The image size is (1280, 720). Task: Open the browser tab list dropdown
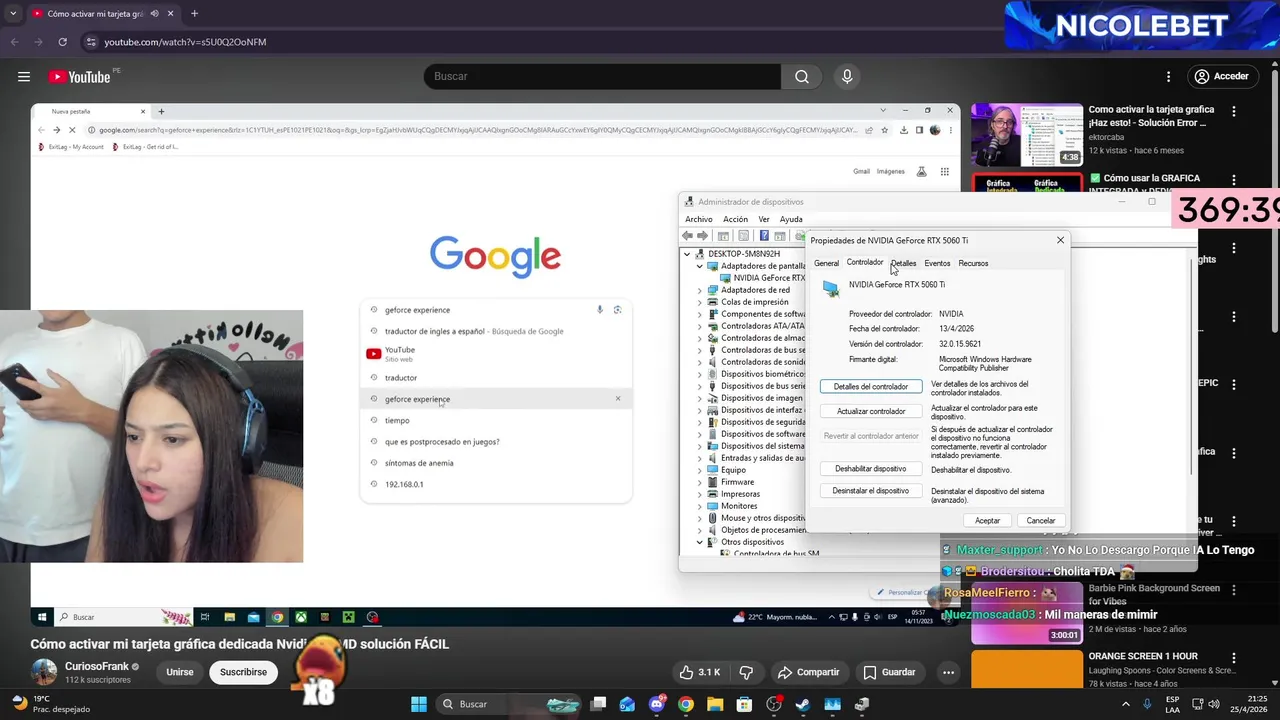pos(13,14)
